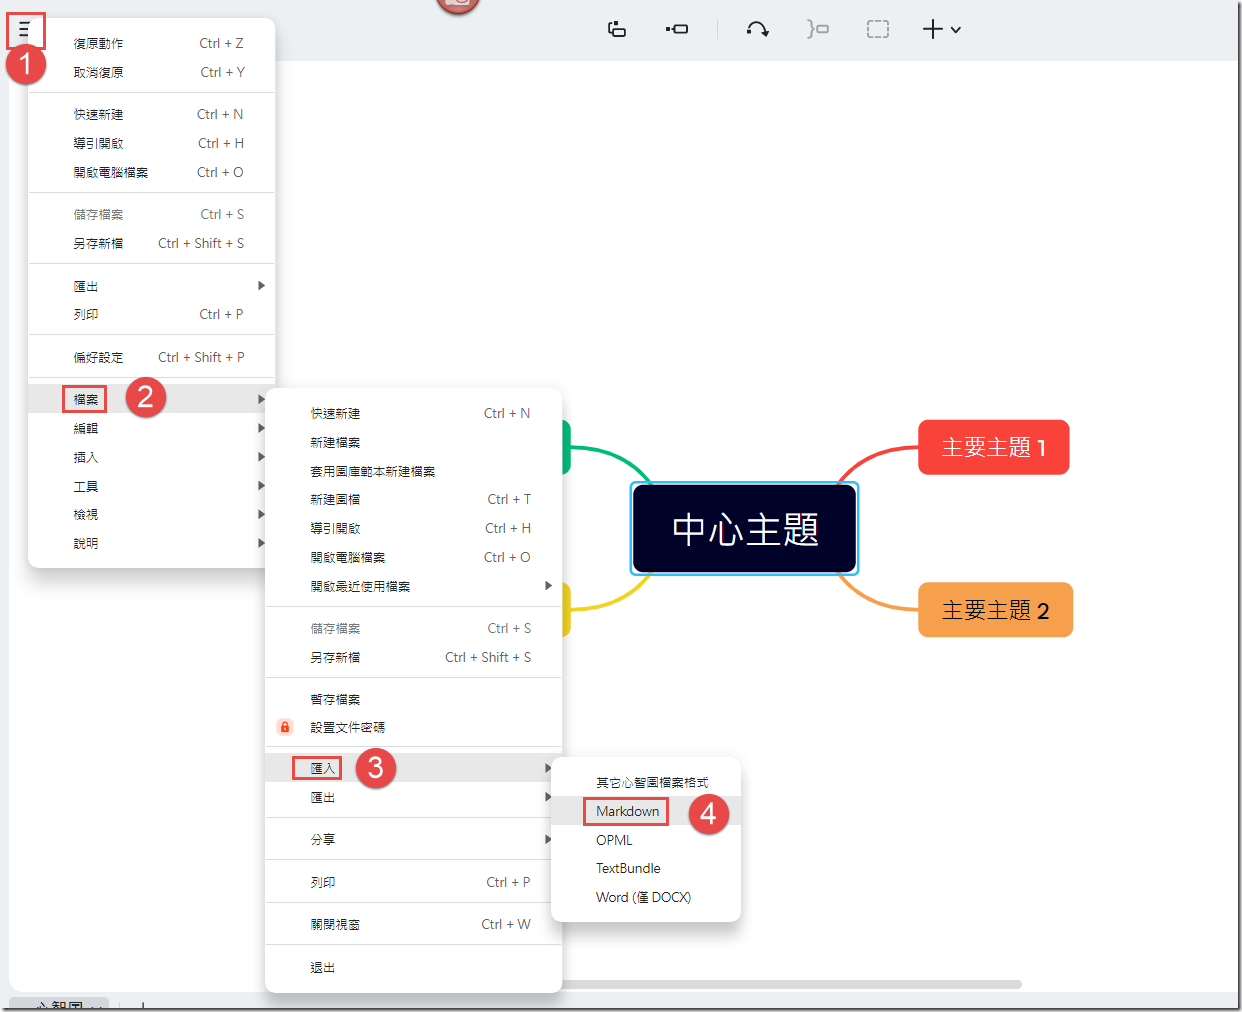
Task: Choose 設置文件密碼 entry
Action: pyautogui.click(x=413, y=727)
